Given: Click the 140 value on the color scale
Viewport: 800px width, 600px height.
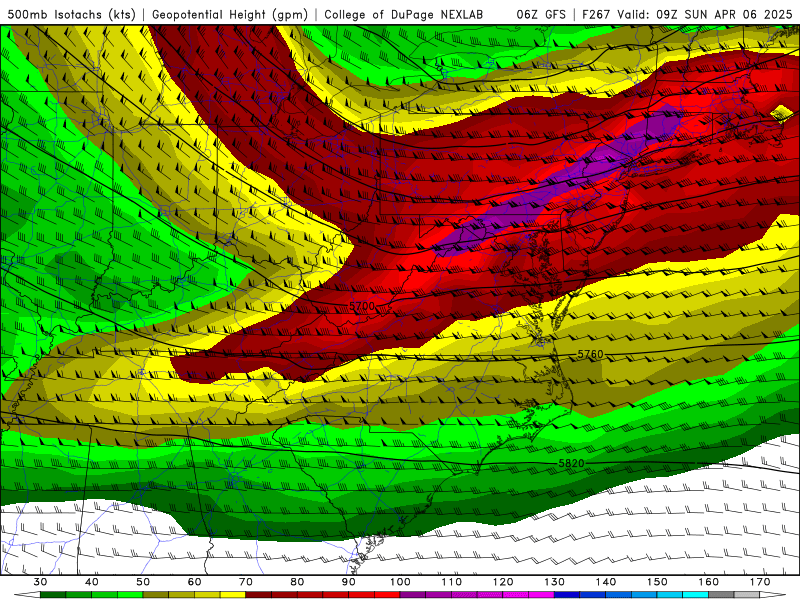Looking at the screenshot, I should pyautogui.click(x=606, y=582).
